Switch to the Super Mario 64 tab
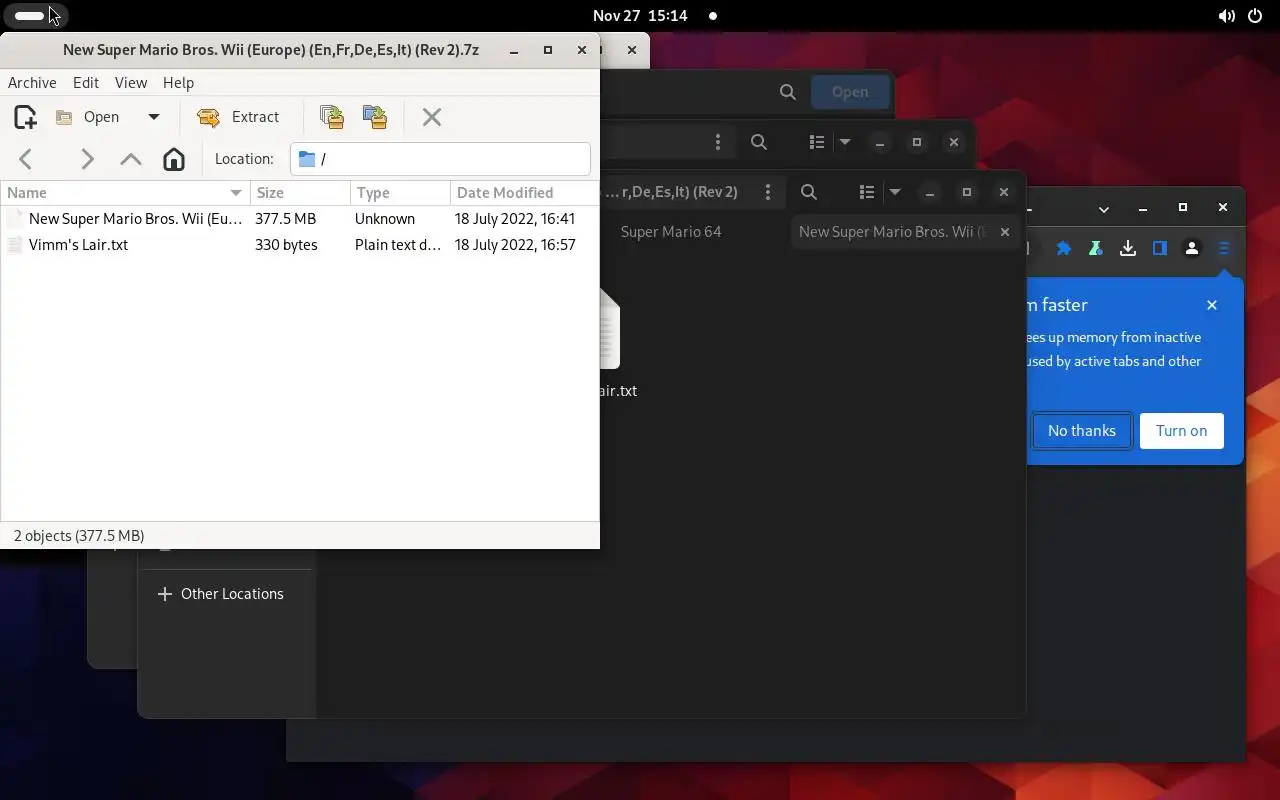The height and width of the screenshot is (800, 1280). pos(671,232)
